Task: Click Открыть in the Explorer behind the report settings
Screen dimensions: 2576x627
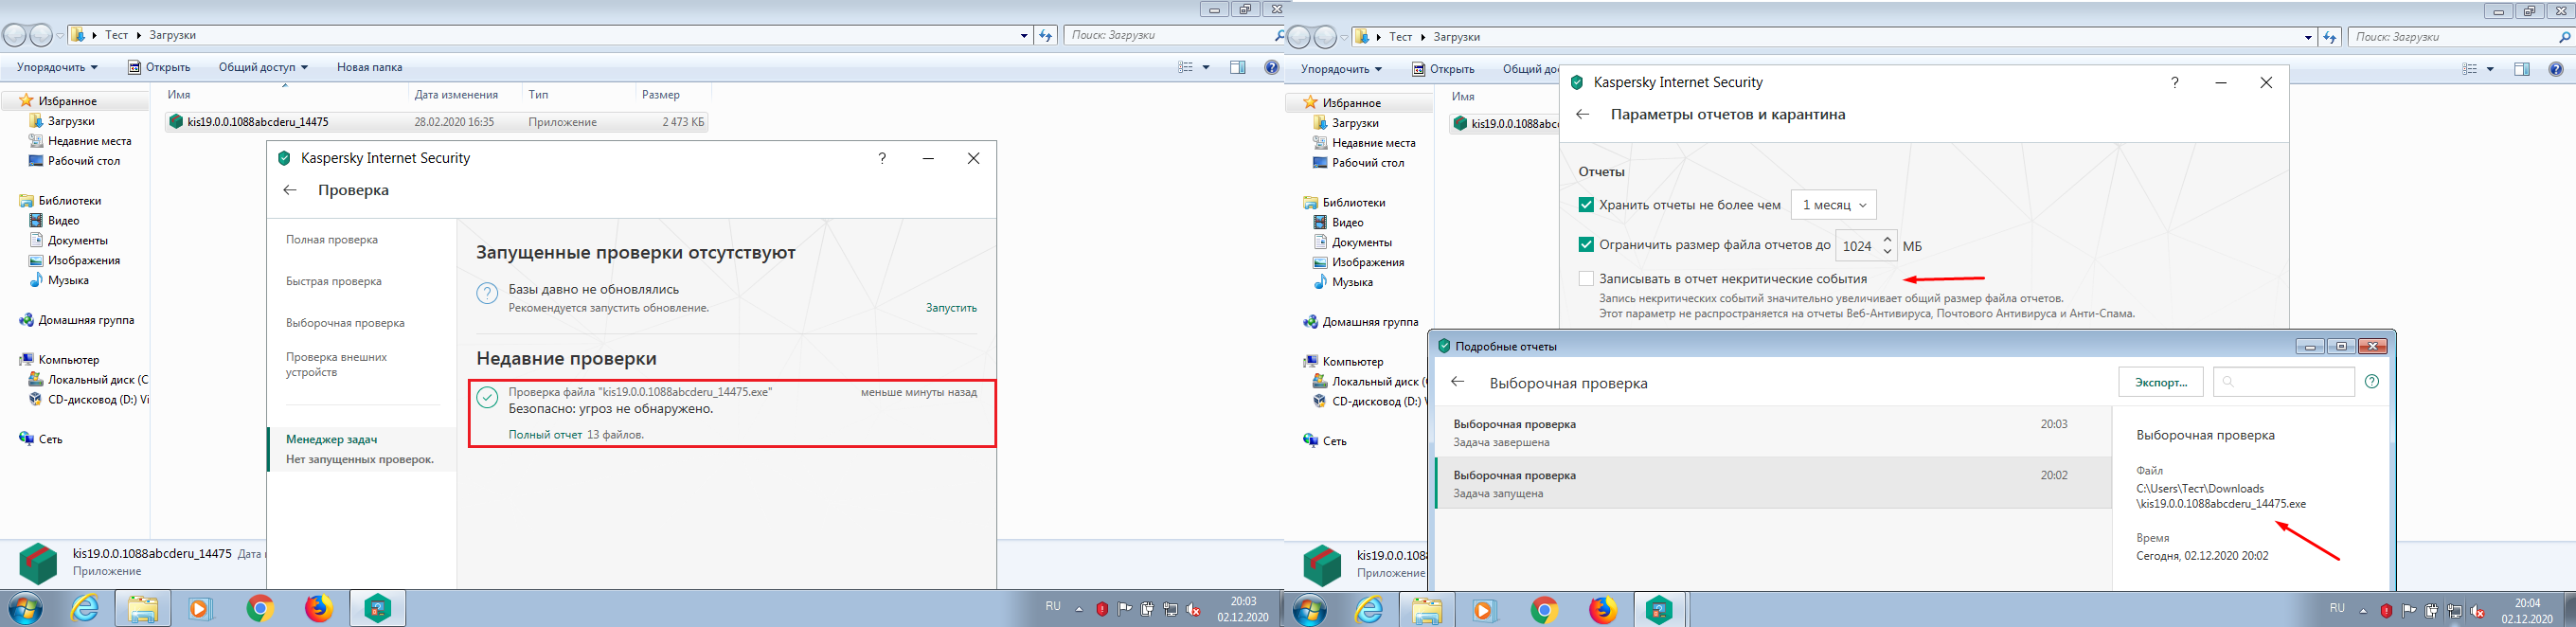Action: (x=1442, y=69)
